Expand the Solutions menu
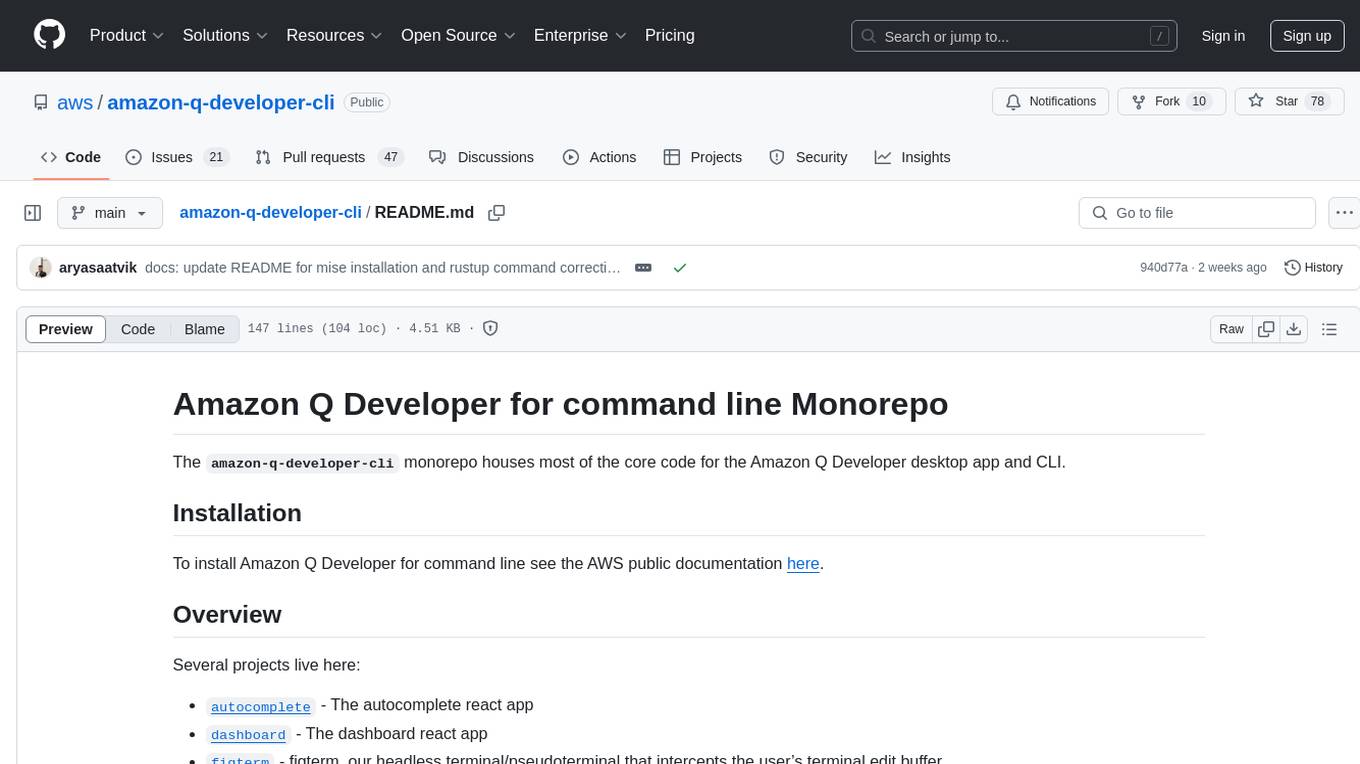The height and width of the screenshot is (764, 1360). (x=225, y=35)
